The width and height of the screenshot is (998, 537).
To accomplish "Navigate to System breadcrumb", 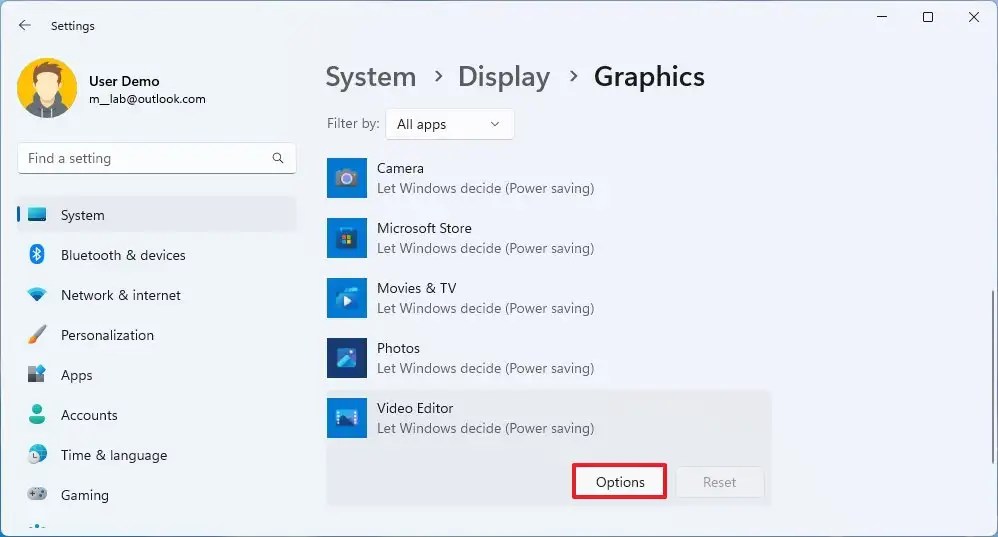I will [x=370, y=77].
